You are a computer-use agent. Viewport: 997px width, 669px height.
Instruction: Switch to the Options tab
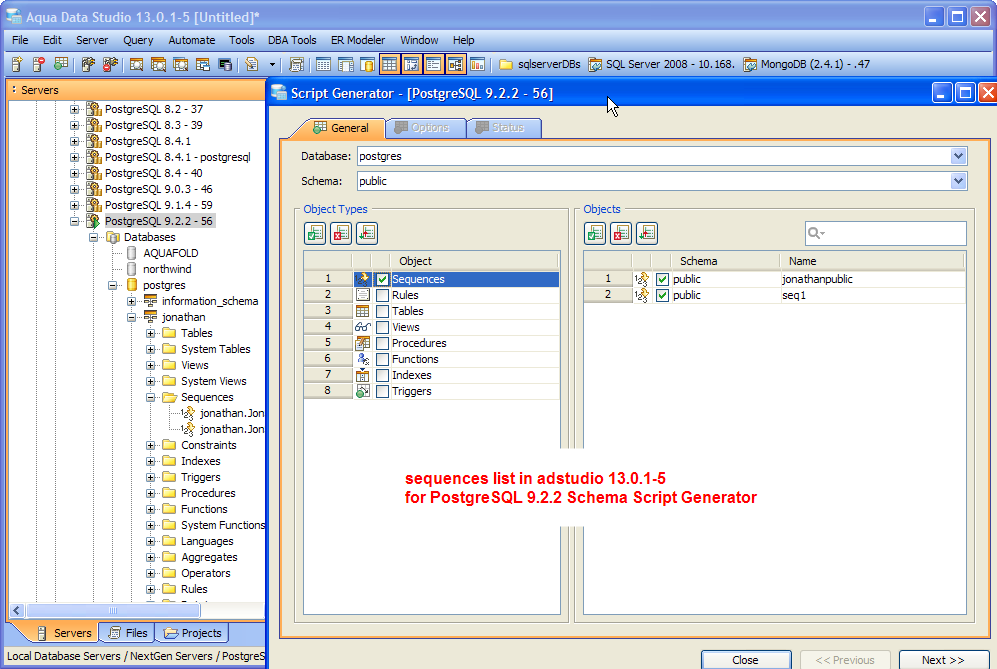coord(424,128)
